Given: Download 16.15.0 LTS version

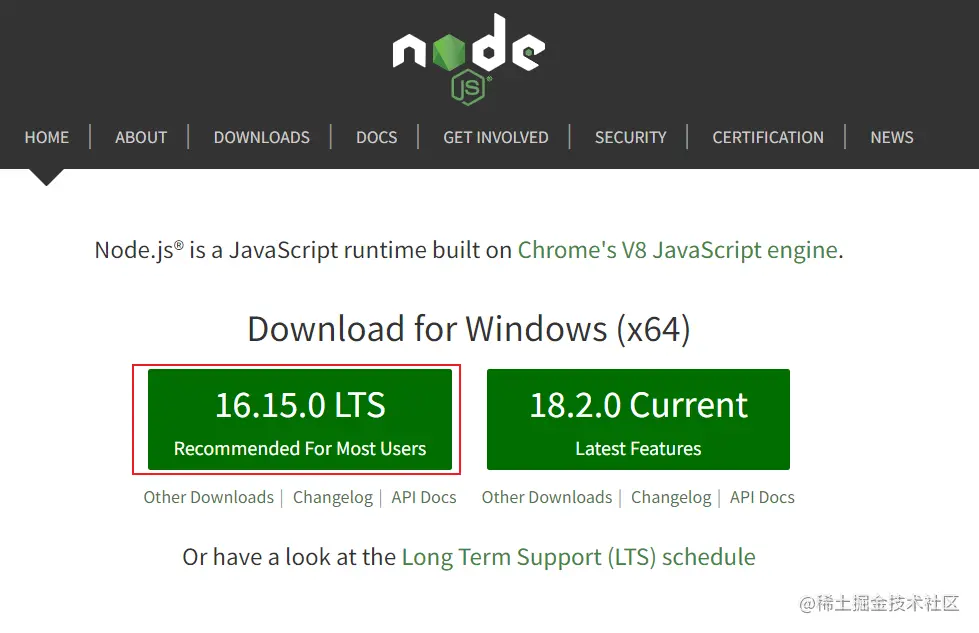Looking at the screenshot, I should pyautogui.click(x=300, y=420).
